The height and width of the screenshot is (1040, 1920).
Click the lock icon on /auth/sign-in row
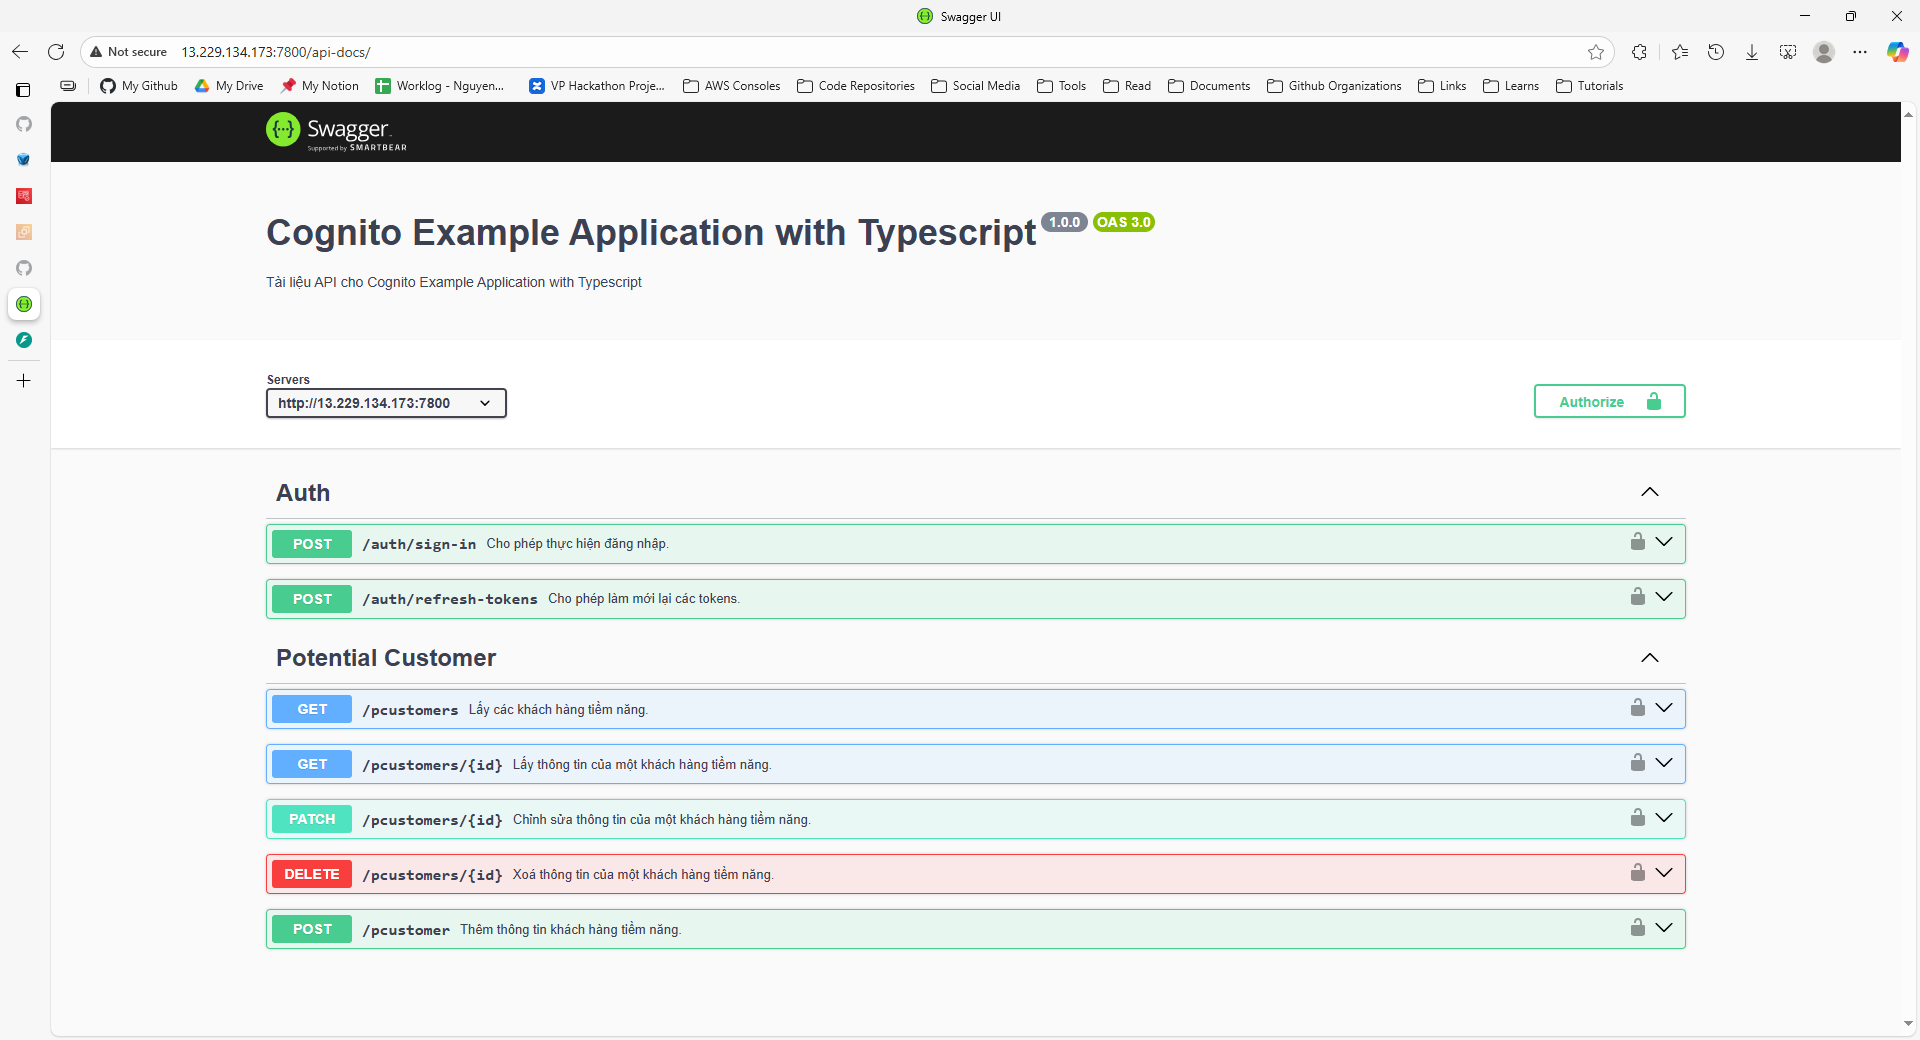click(x=1637, y=542)
